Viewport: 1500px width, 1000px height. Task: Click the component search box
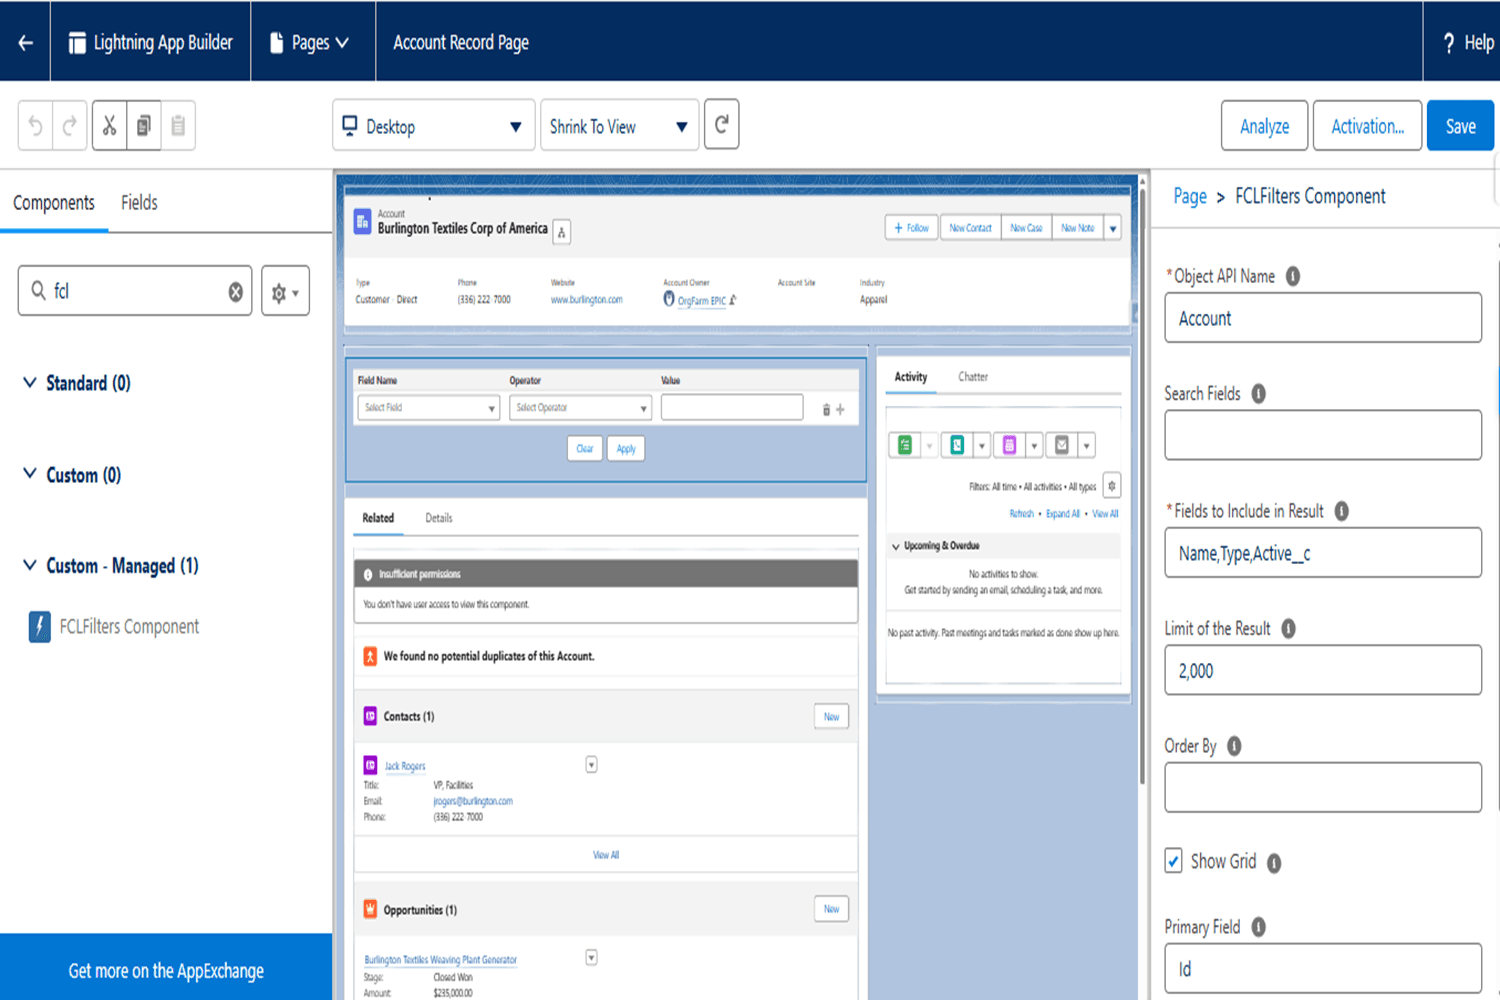[135, 291]
